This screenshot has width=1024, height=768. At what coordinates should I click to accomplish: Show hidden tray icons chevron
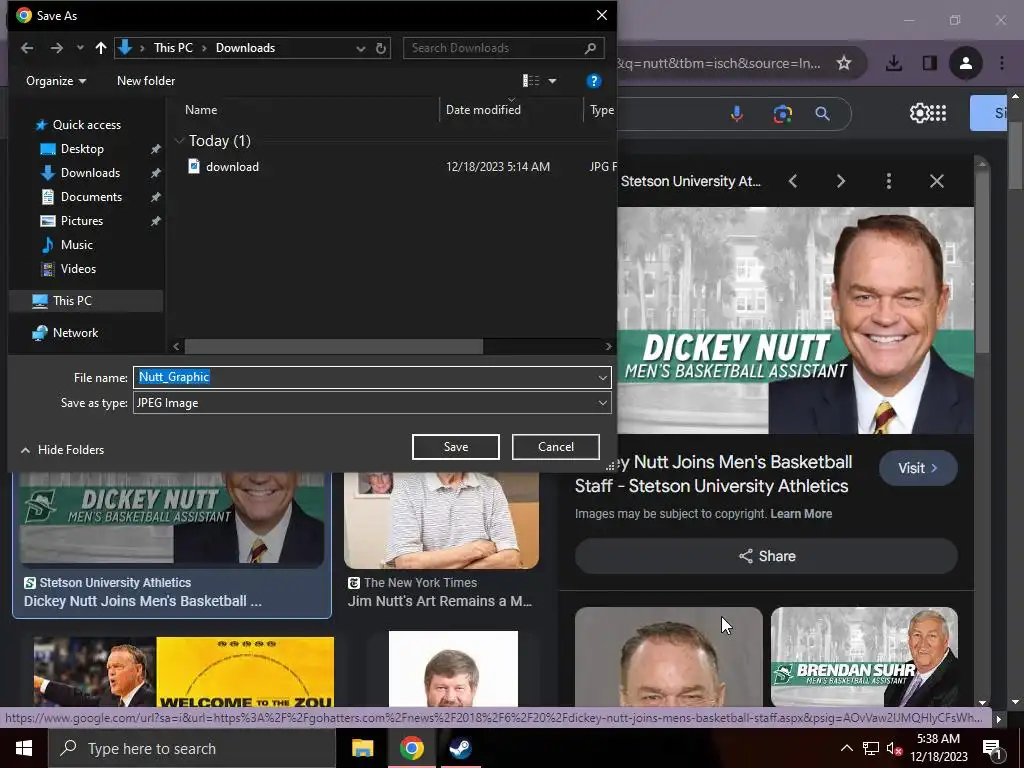[x=846, y=748]
